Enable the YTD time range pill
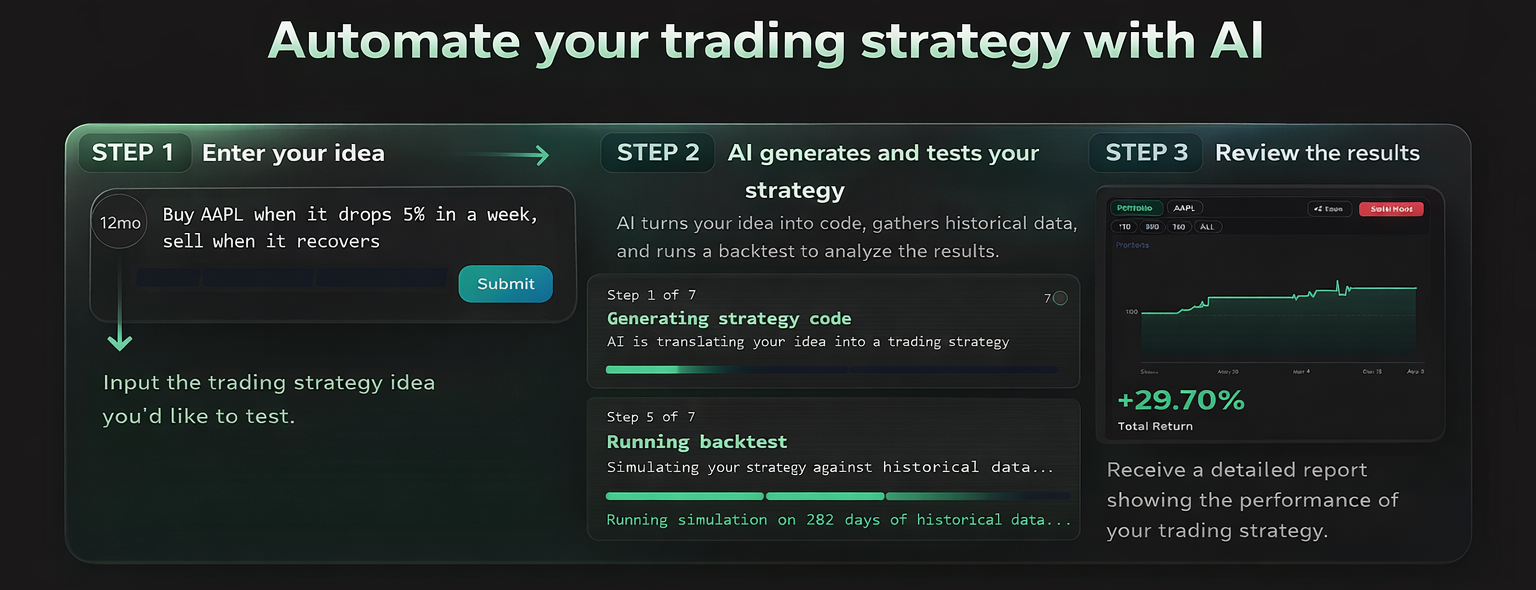Screen dimensions: 1536x590 pyautogui.click(x=1125, y=226)
